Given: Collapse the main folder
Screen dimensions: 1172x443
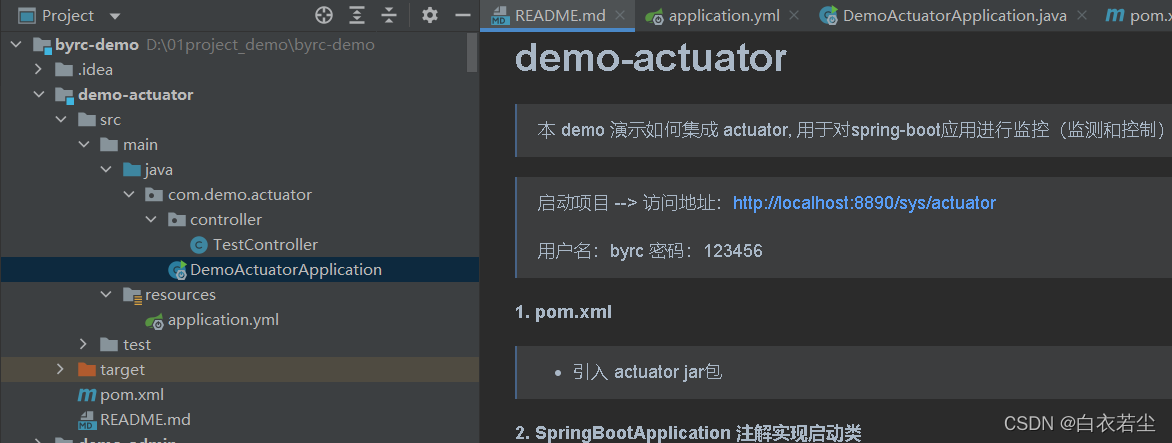Looking at the screenshot, I should click(83, 145).
